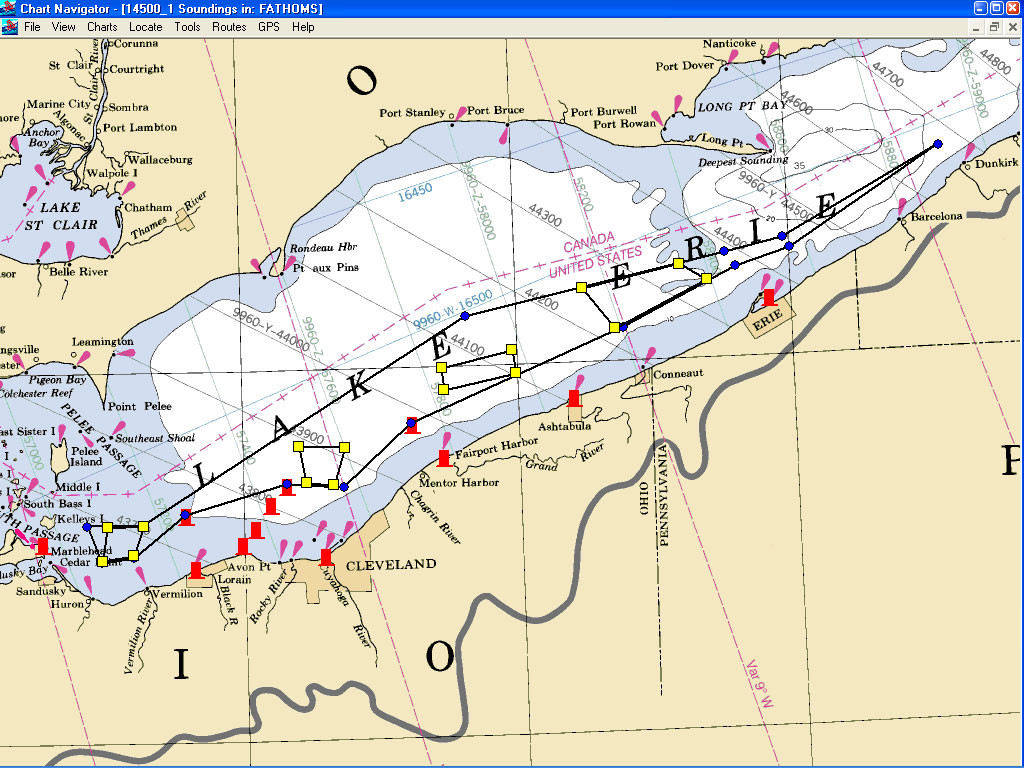Viewport: 1024px width, 768px height.
Task: Click the Mentor Harbor label
Action: (x=458, y=483)
